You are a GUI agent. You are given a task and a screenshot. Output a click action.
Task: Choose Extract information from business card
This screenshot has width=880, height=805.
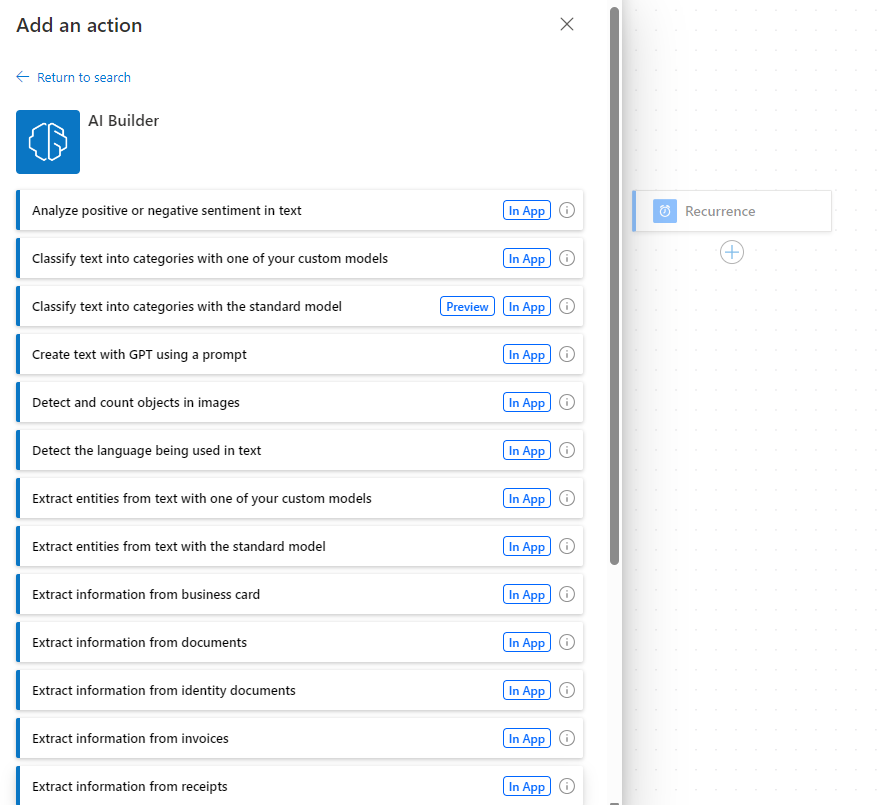click(x=300, y=594)
